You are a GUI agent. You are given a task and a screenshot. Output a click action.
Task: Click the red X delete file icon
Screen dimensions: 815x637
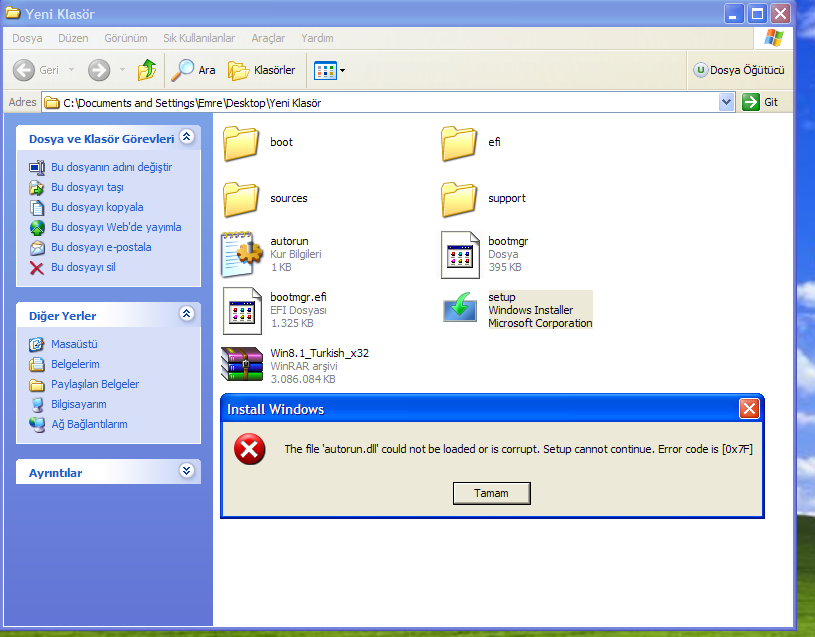(37, 268)
